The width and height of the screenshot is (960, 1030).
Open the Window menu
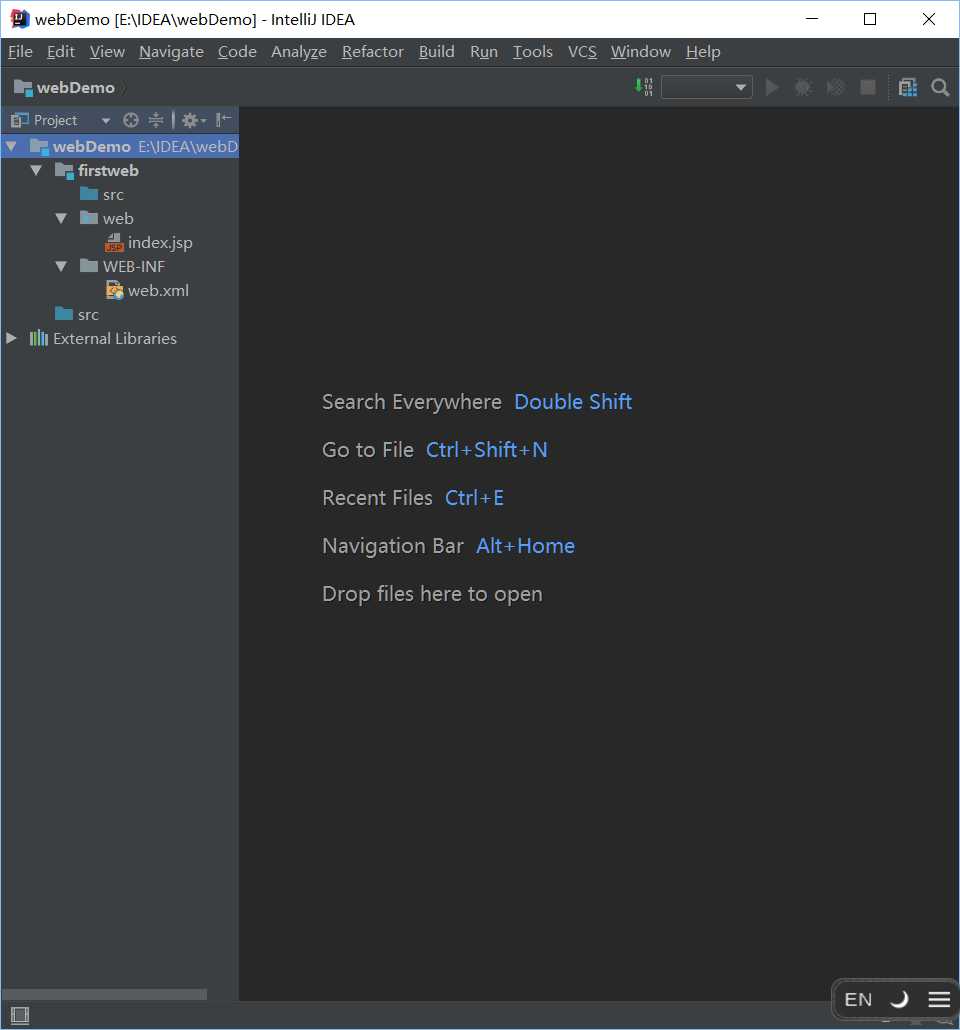tap(641, 52)
